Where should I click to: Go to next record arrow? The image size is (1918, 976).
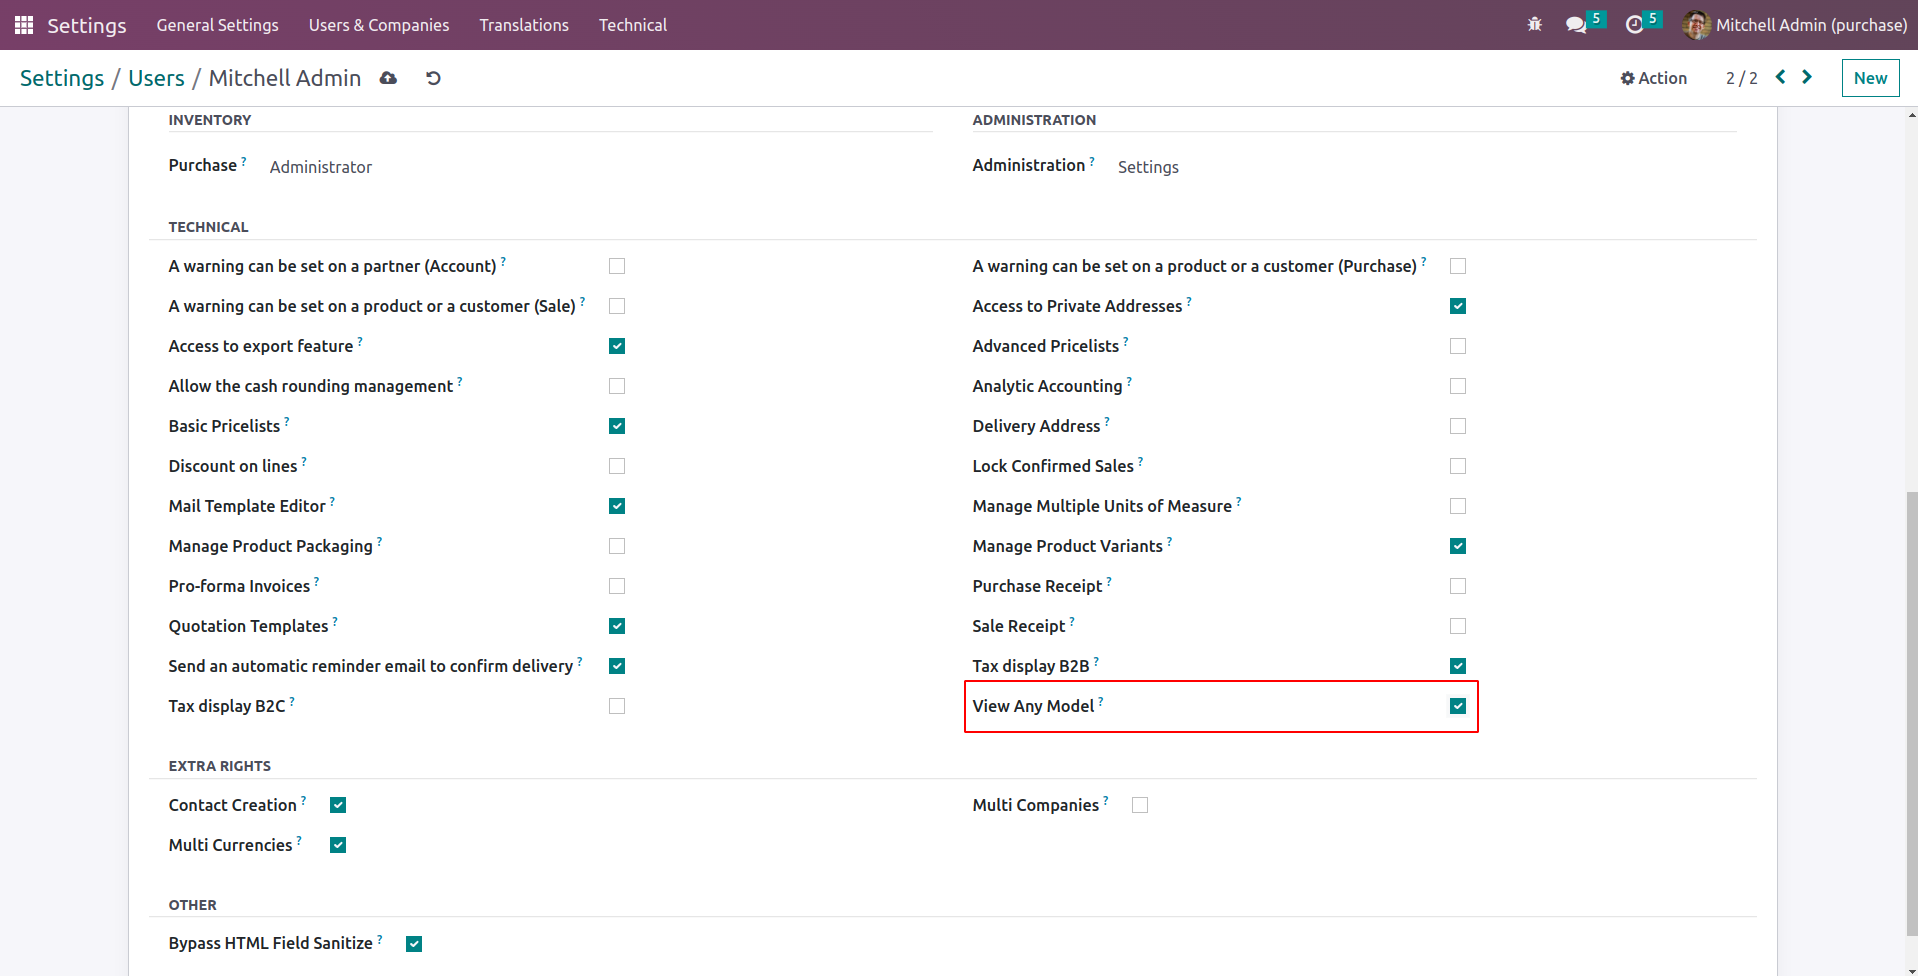(x=1807, y=77)
